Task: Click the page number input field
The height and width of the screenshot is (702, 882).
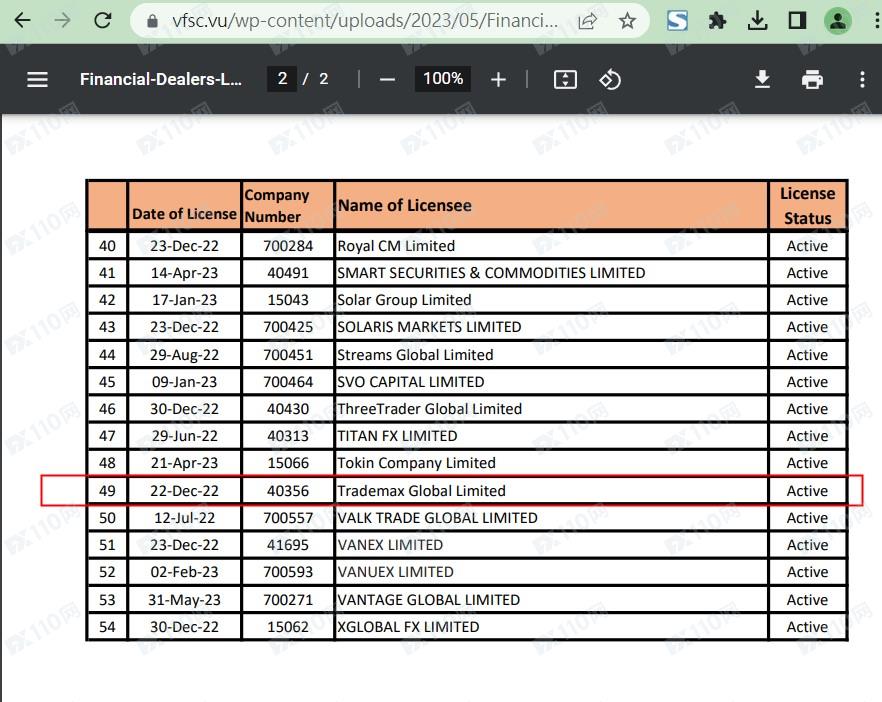Action: 282,79
